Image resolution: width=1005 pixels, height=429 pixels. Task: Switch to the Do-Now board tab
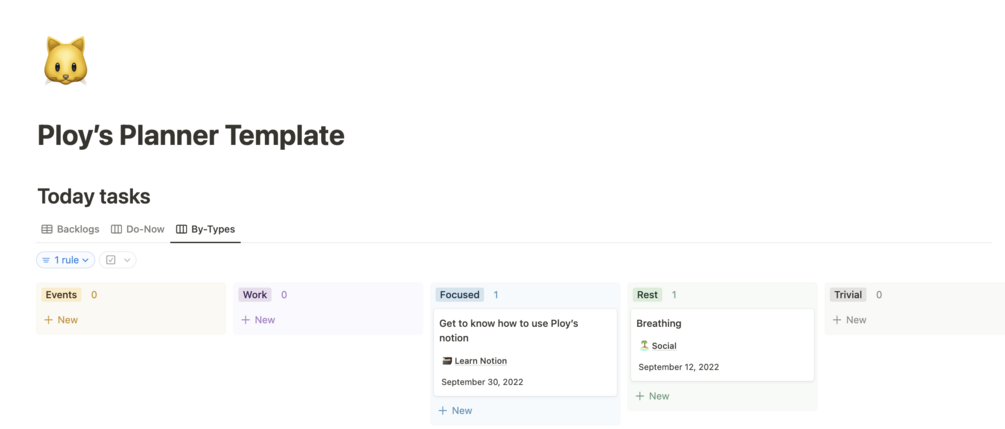pyautogui.click(x=138, y=229)
